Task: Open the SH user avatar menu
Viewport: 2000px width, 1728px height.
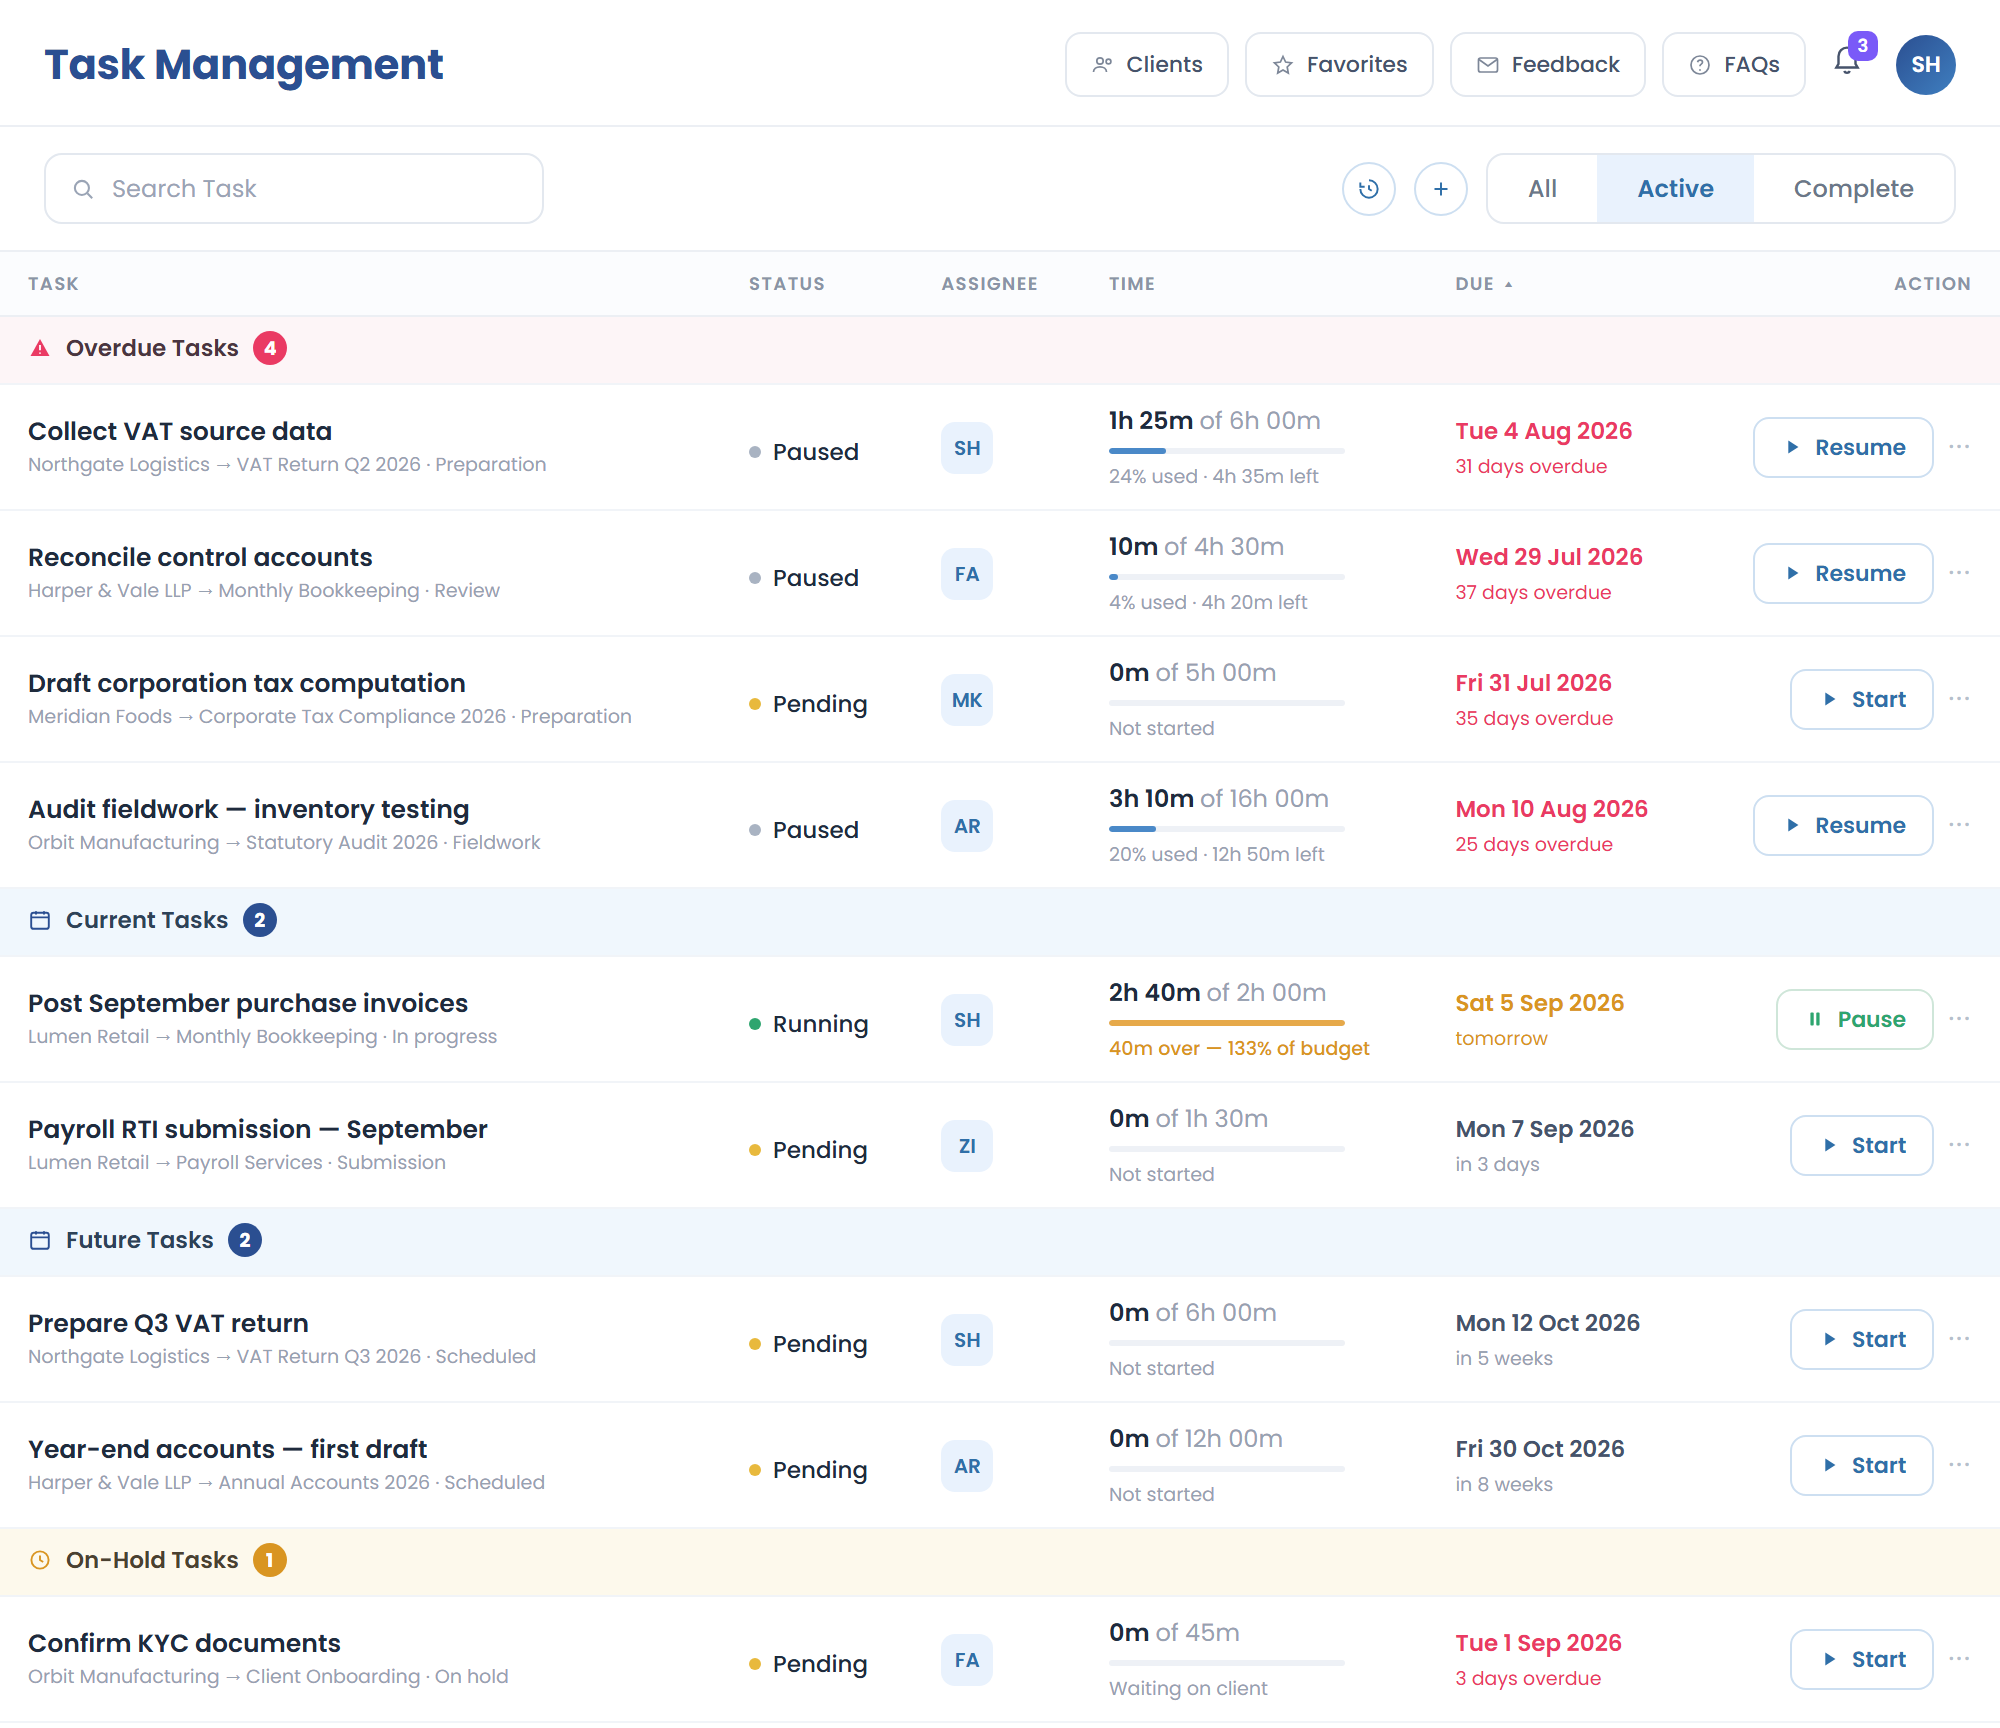Action: point(1925,64)
